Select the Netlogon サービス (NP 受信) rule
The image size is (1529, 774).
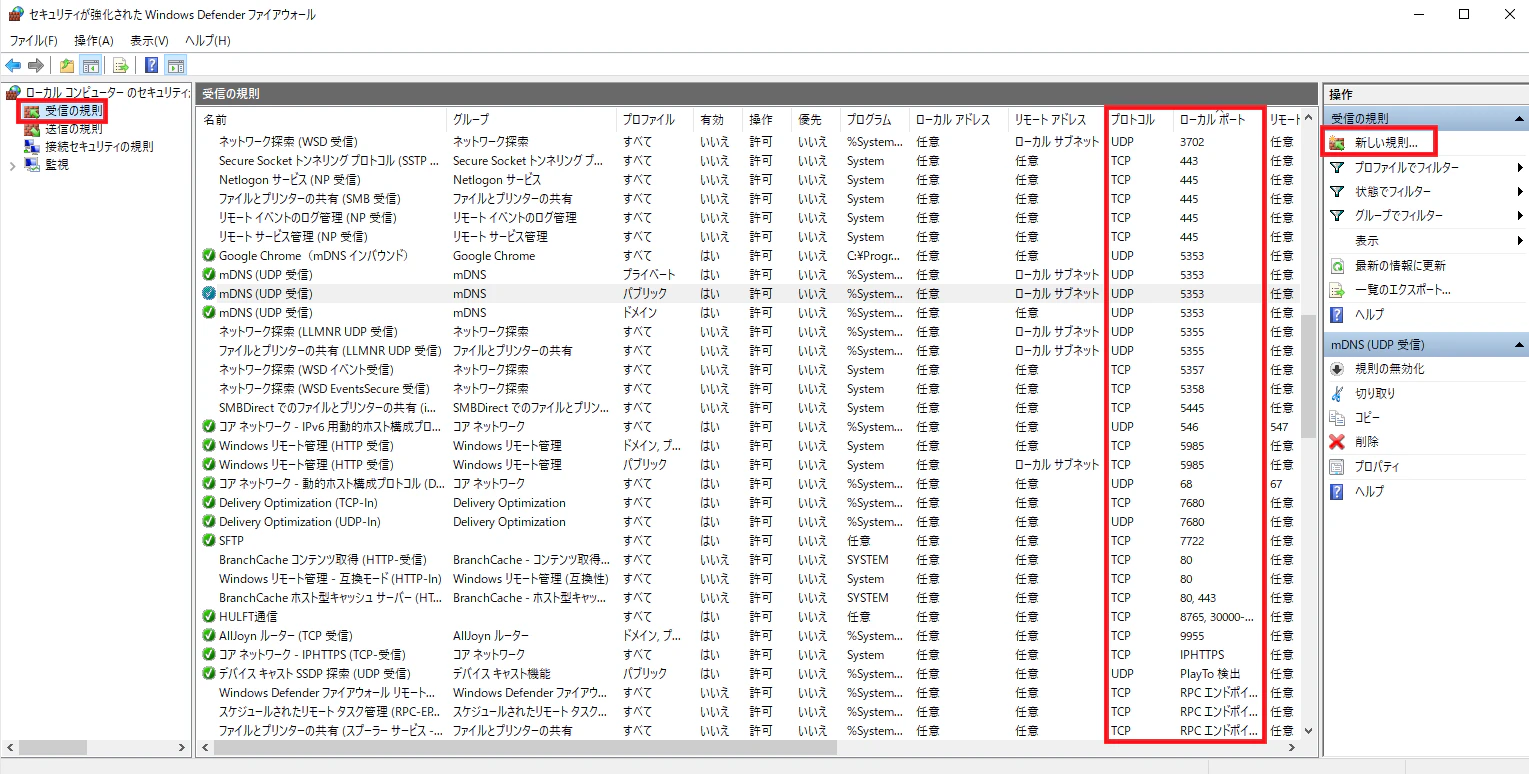(750, 180)
